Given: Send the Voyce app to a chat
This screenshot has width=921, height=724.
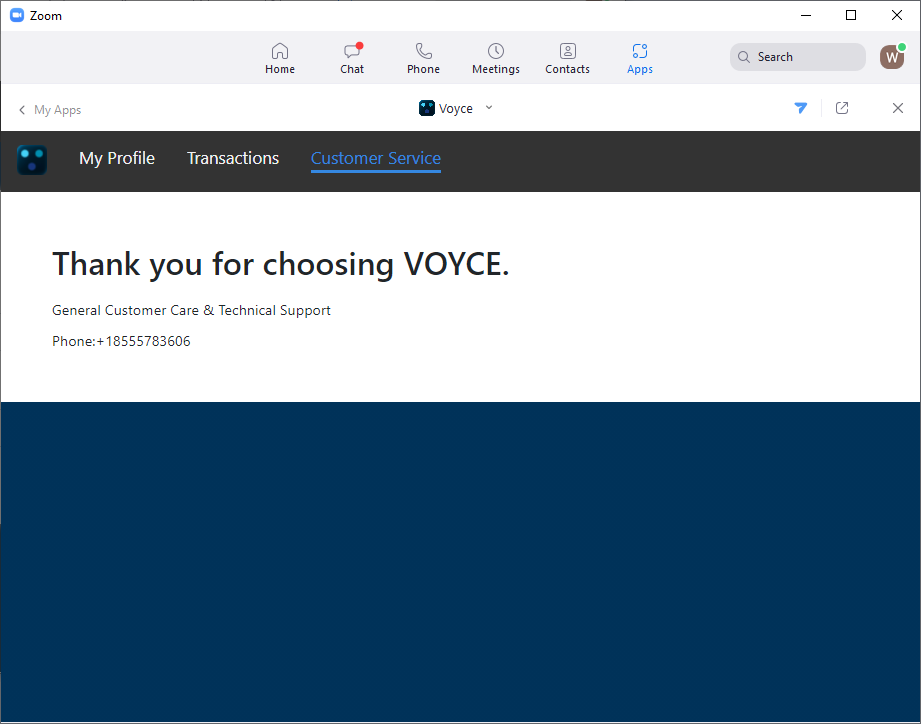Looking at the screenshot, I should 801,108.
